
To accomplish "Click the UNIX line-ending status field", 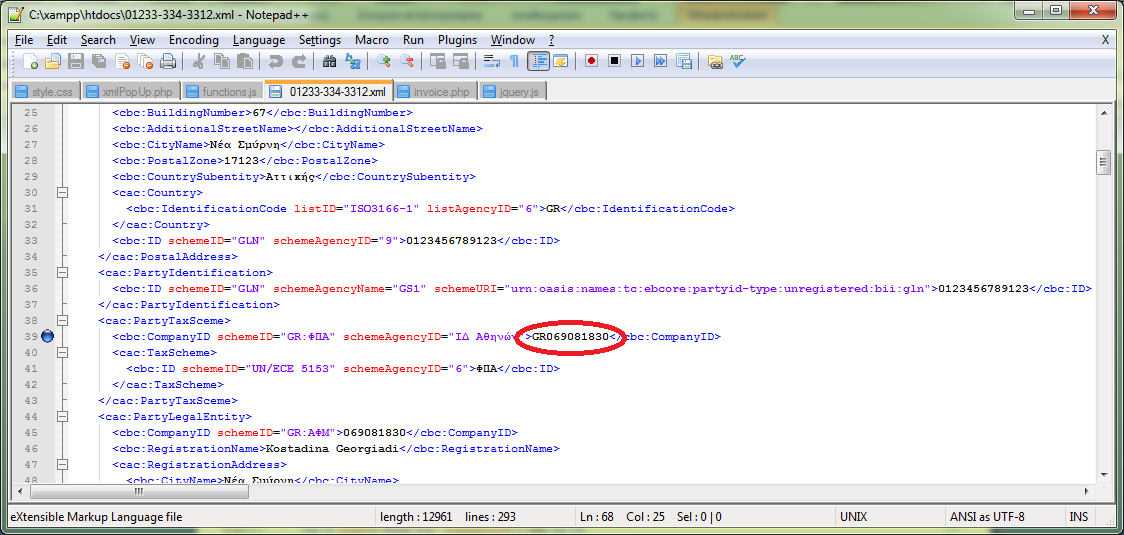I will click(x=890, y=516).
